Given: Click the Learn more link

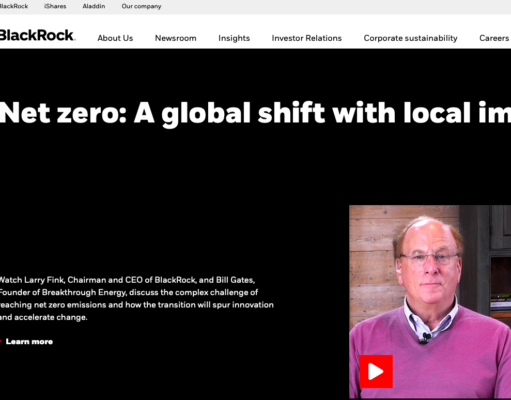Looking at the screenshot, I should pyautogui.click(x=29, y=341).
